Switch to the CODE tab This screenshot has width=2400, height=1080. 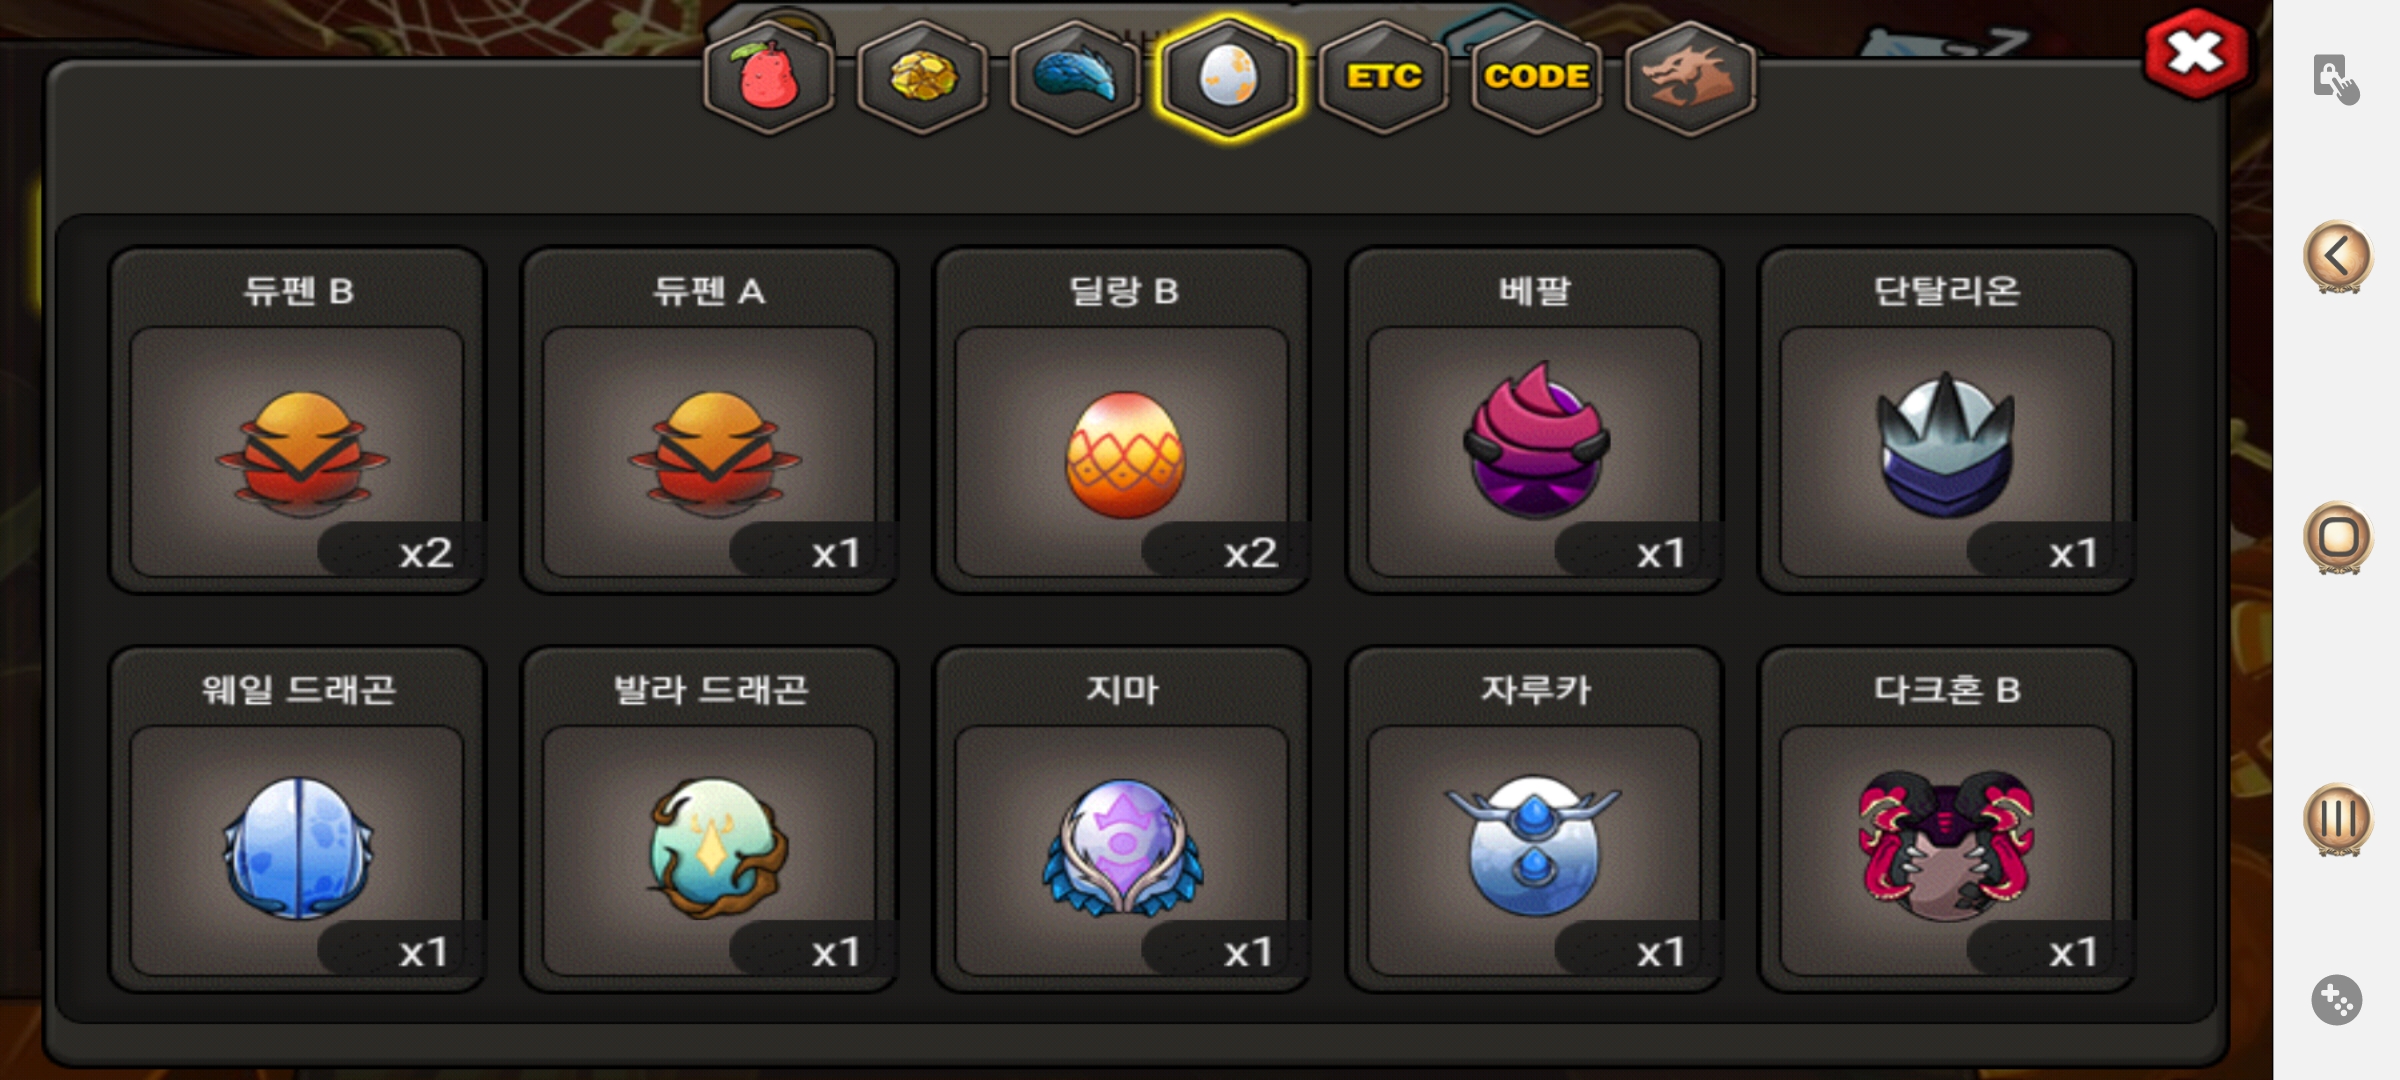(1536, 78)
